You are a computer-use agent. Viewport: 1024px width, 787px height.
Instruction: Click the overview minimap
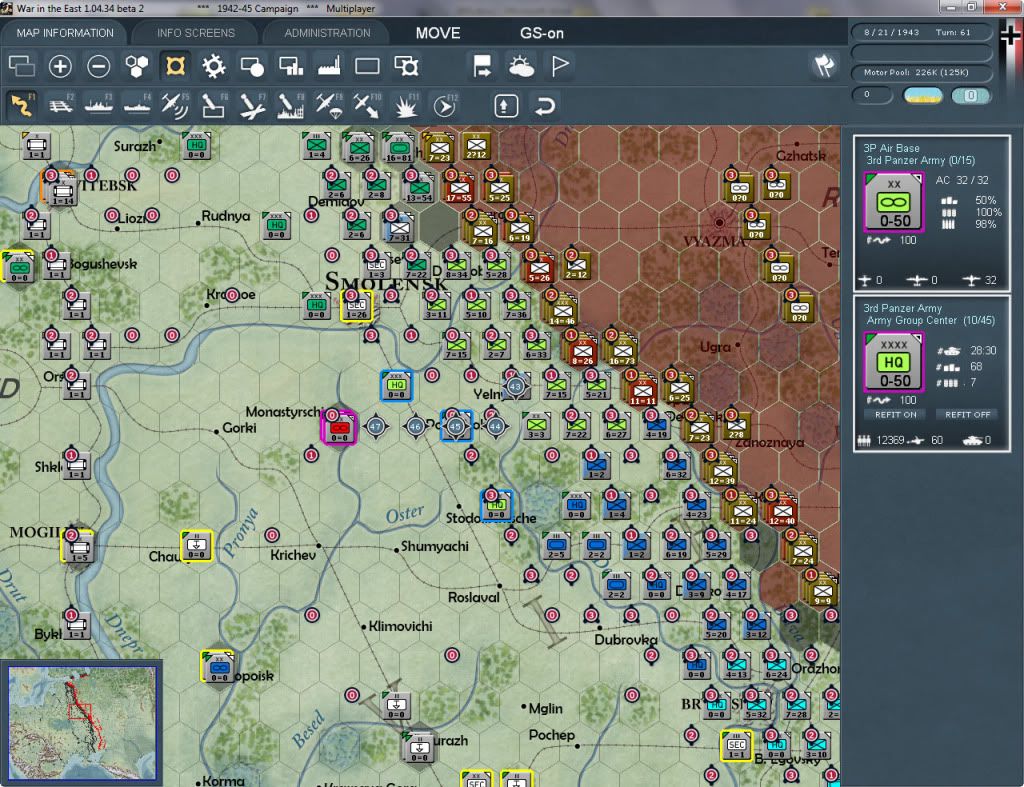point(82,722)
